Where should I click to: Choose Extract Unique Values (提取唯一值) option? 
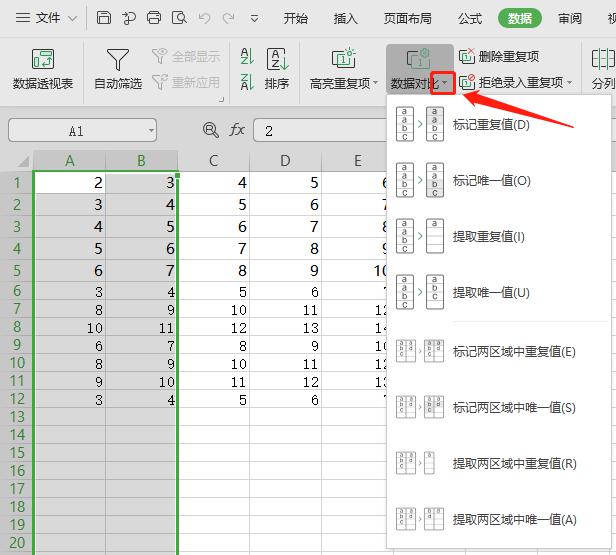point(491,292)
